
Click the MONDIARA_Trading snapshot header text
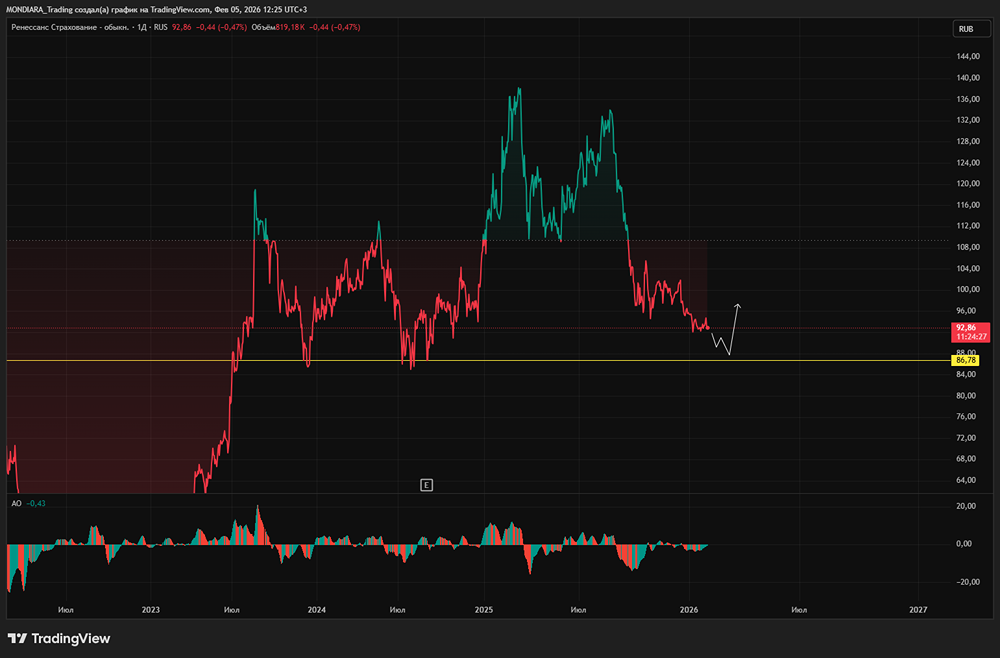click(156, 10)
